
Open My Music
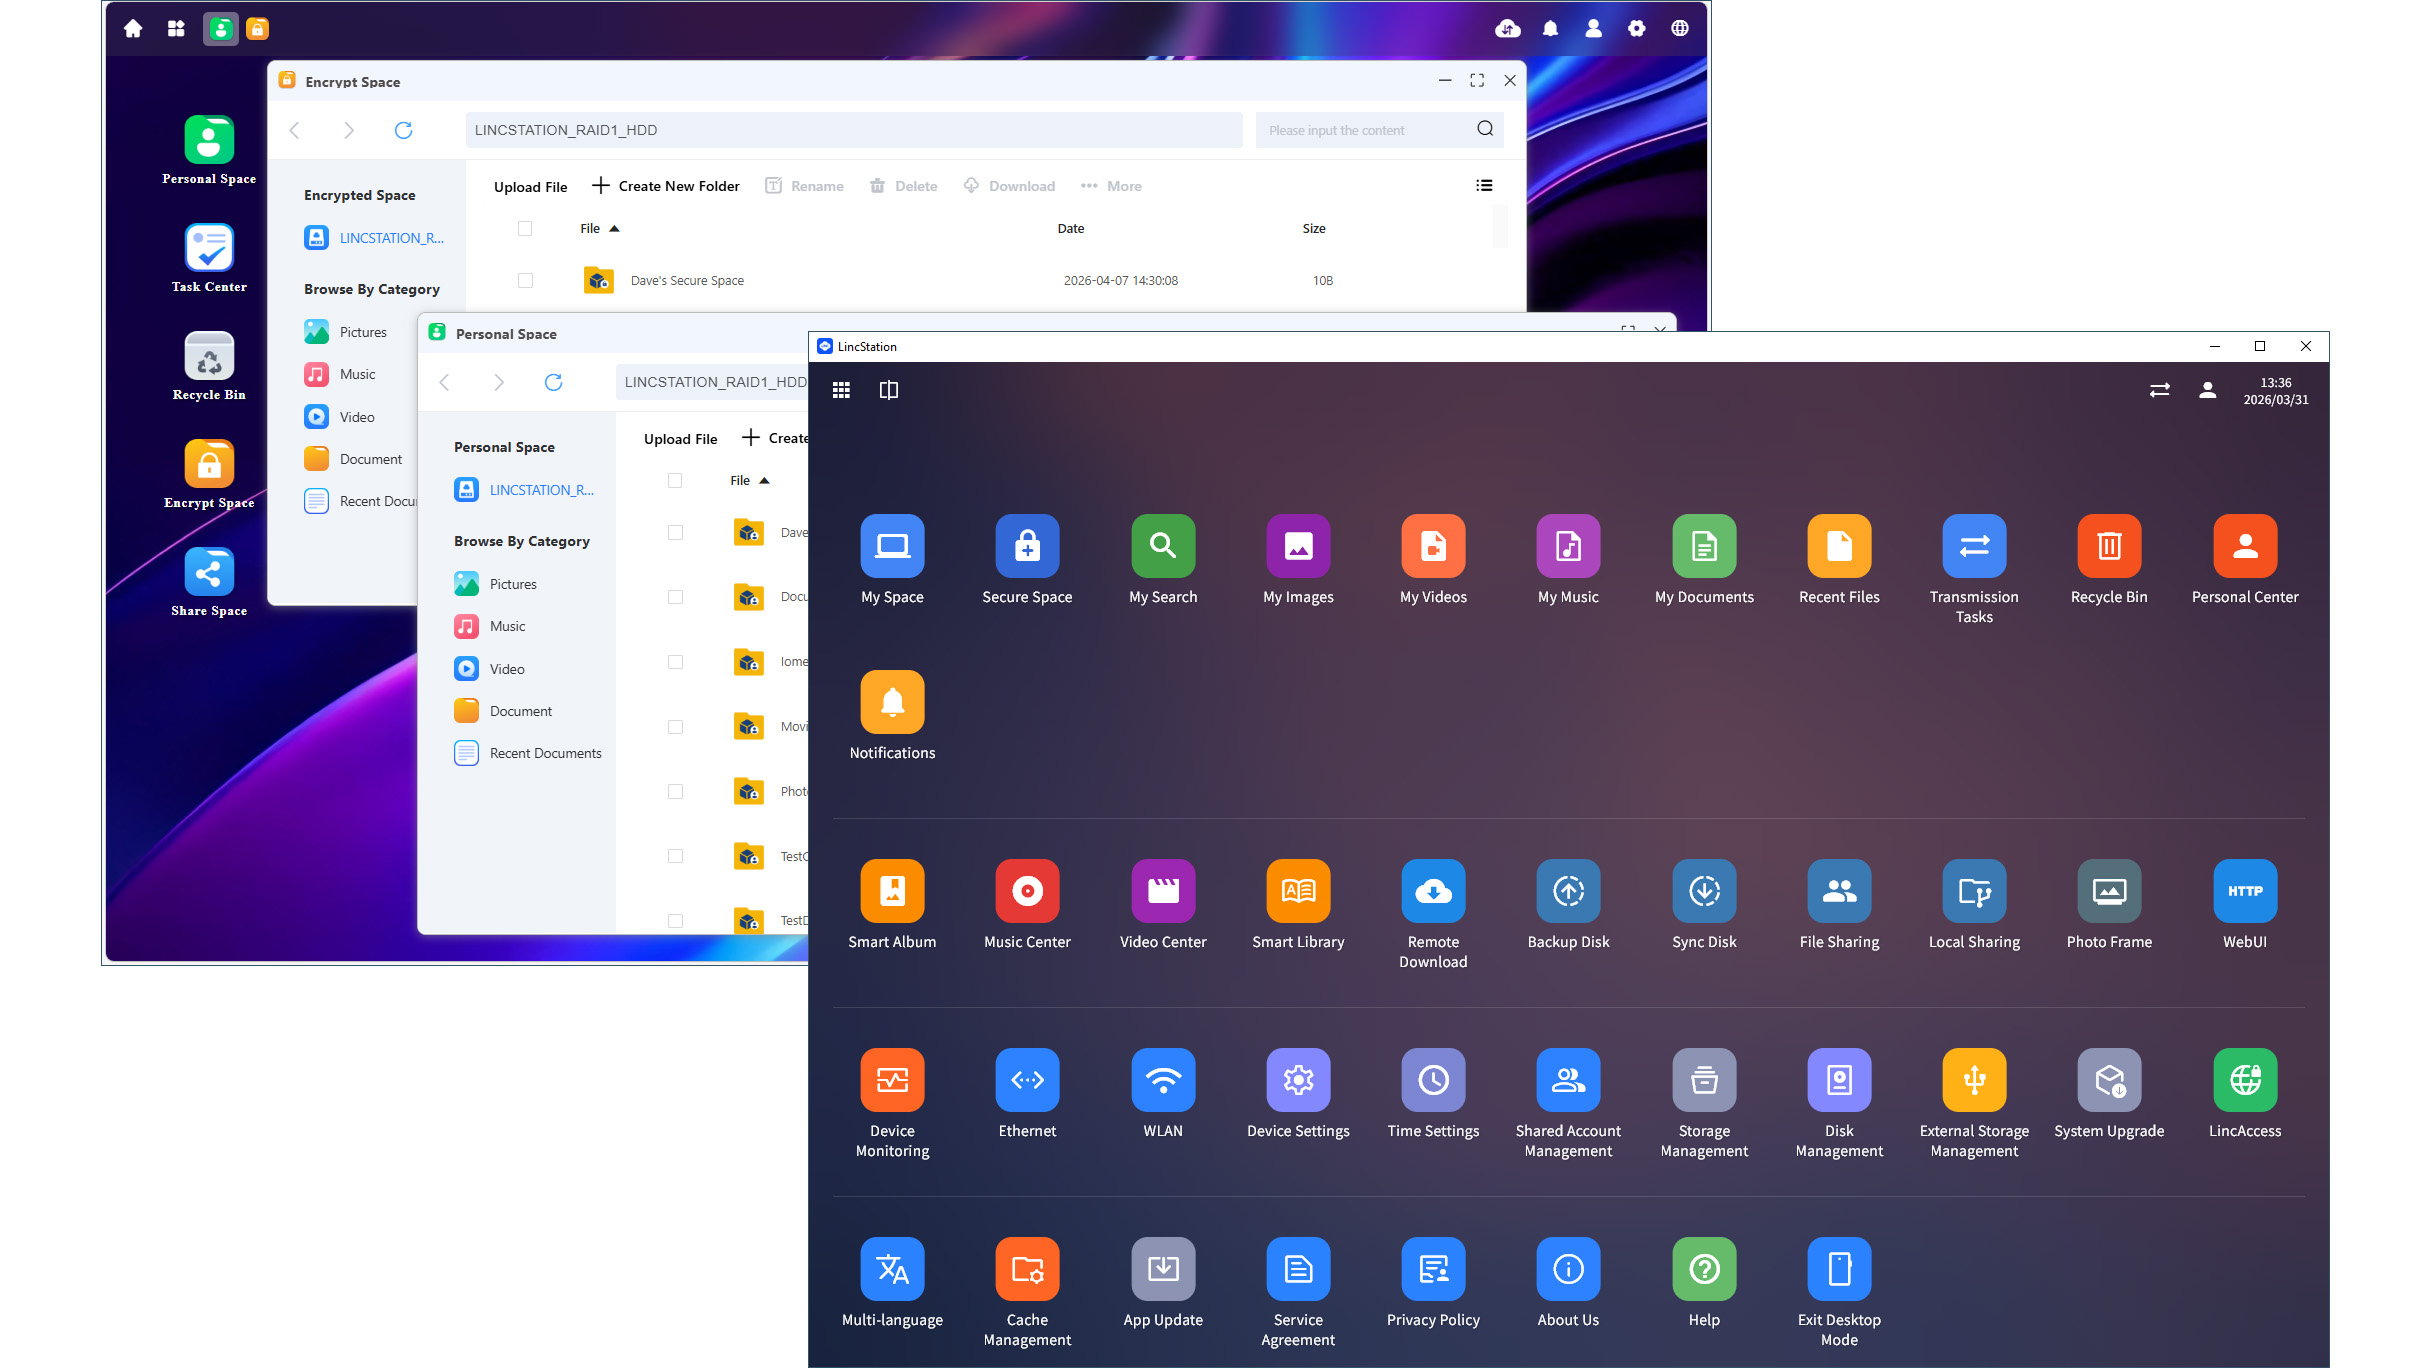1568,546
